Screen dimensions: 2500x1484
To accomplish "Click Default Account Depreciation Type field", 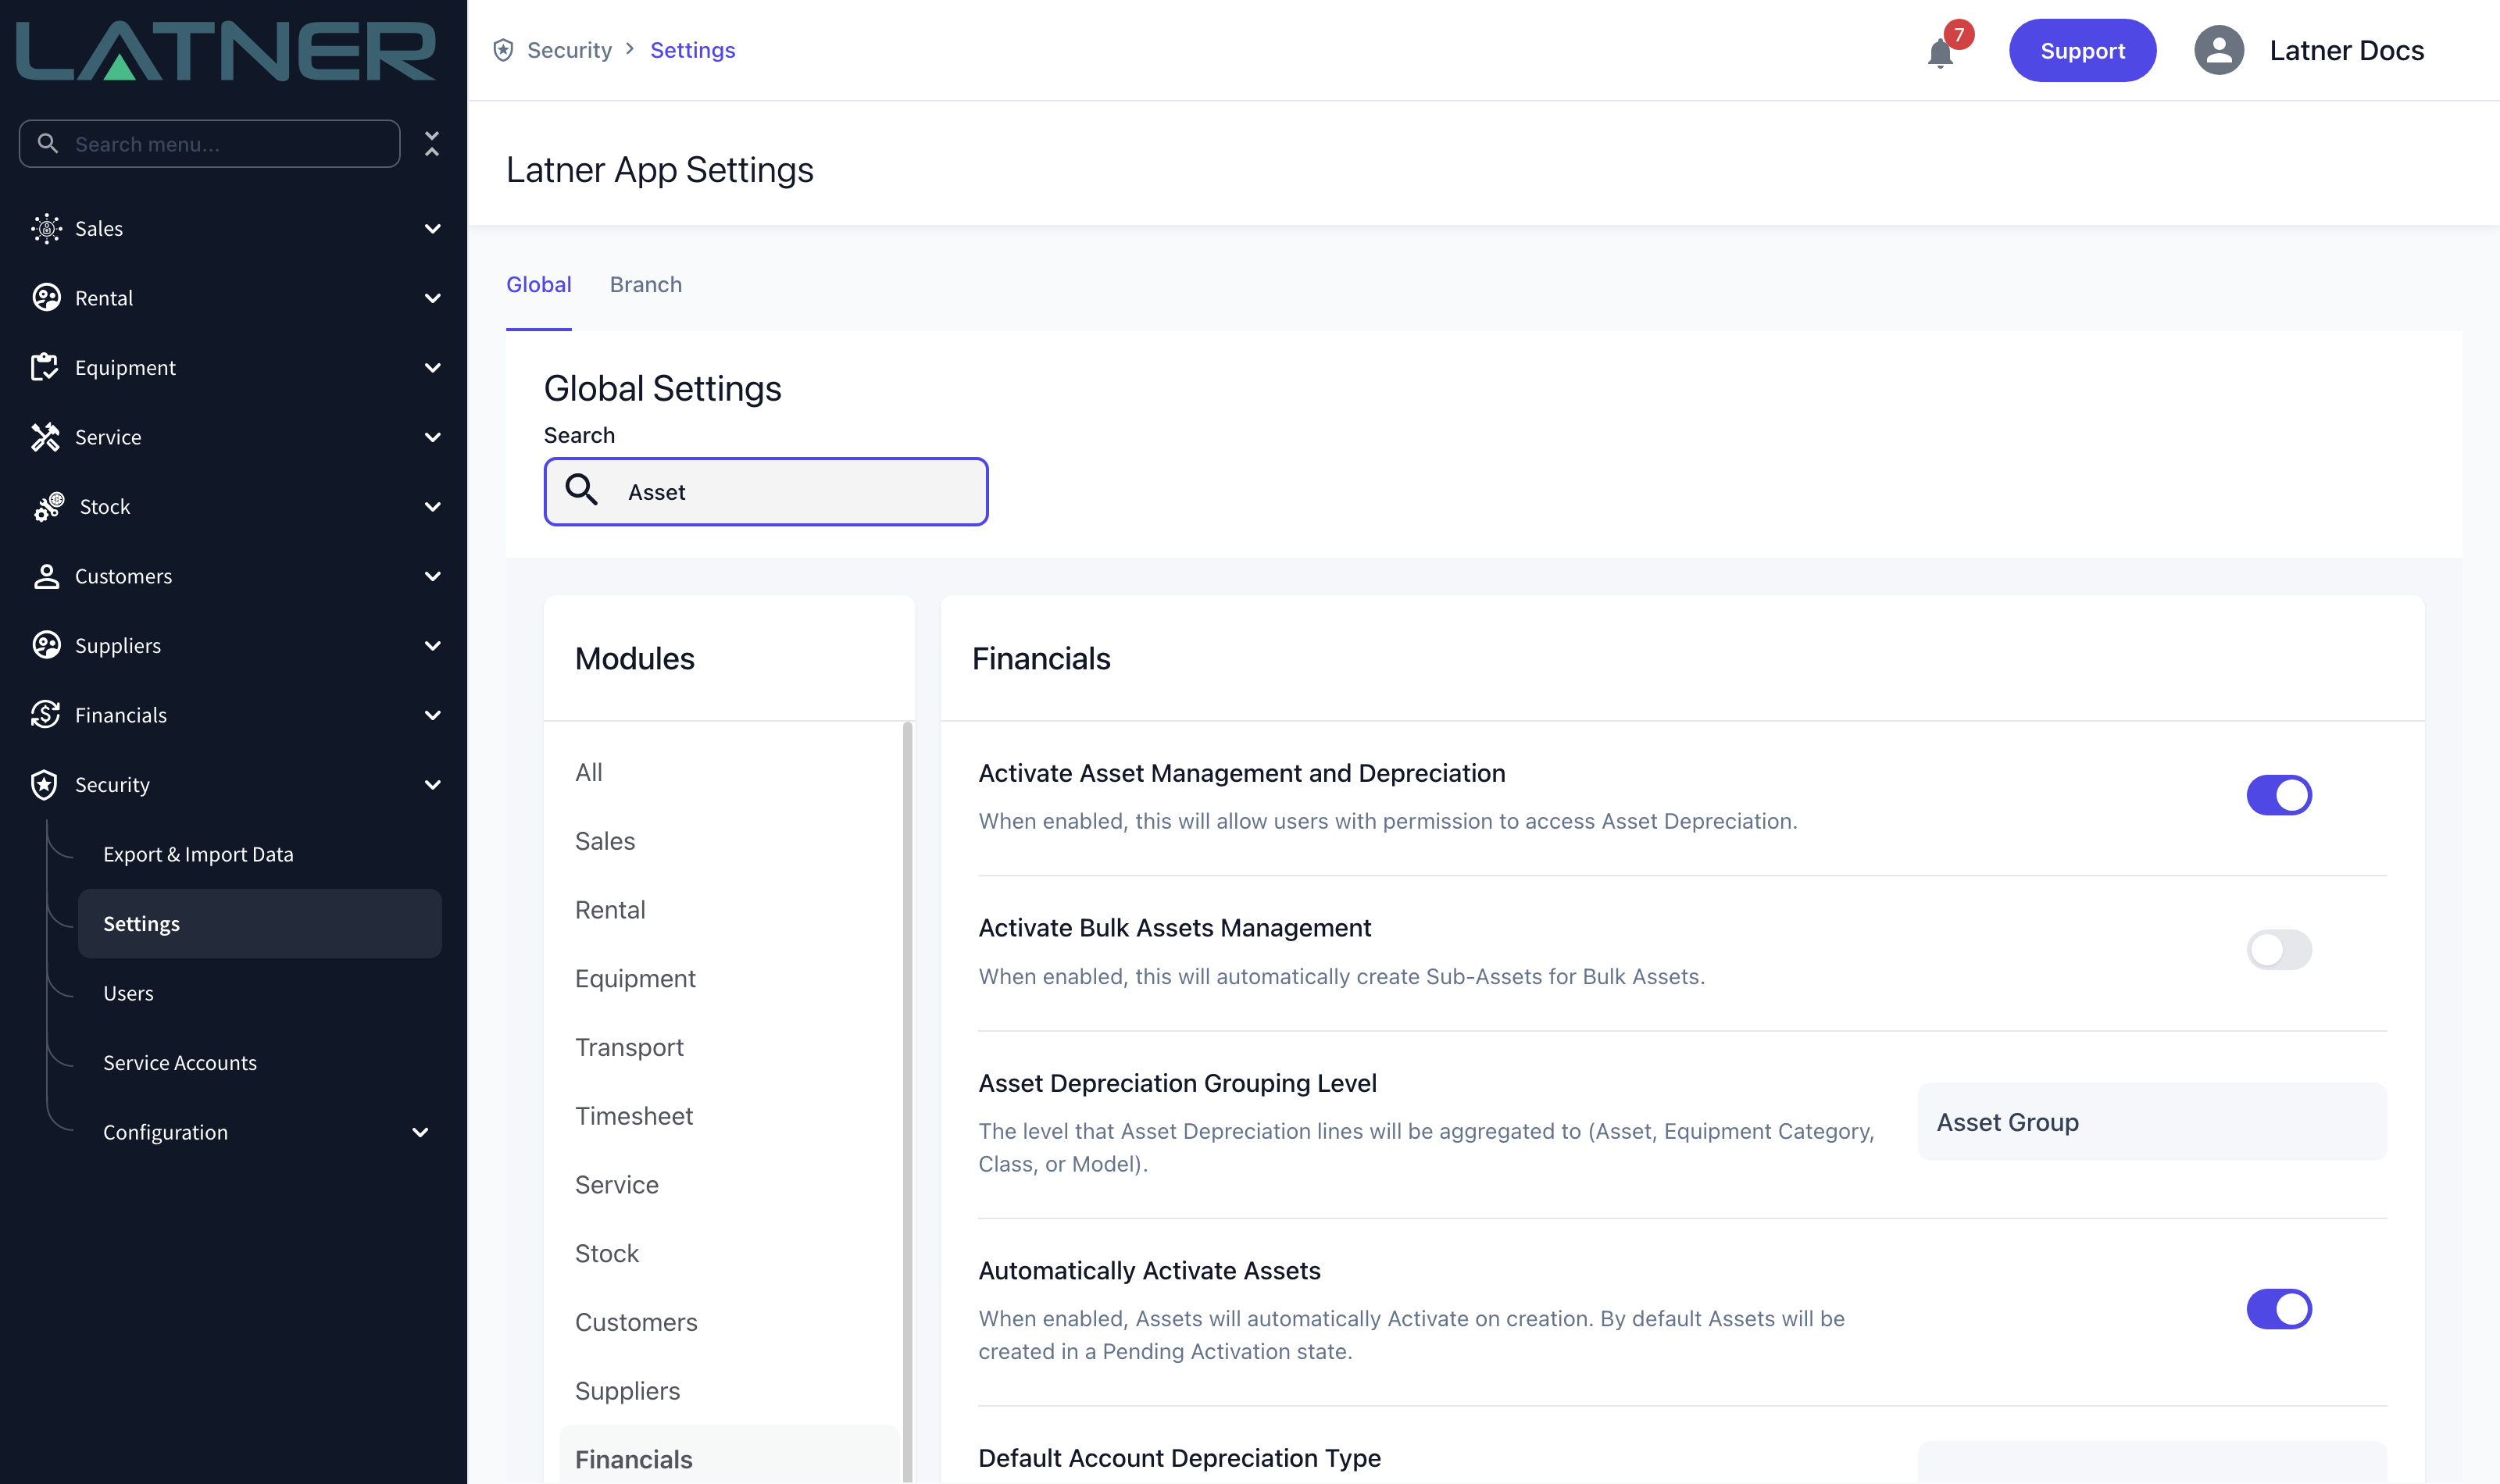I will 2152,1462.
